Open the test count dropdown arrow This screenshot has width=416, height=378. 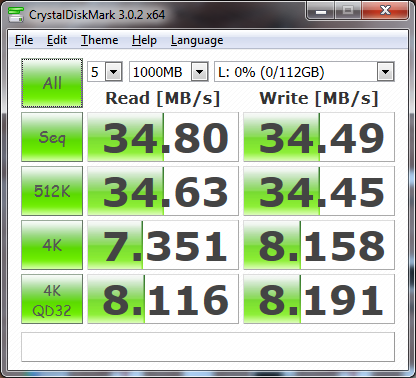114,72
